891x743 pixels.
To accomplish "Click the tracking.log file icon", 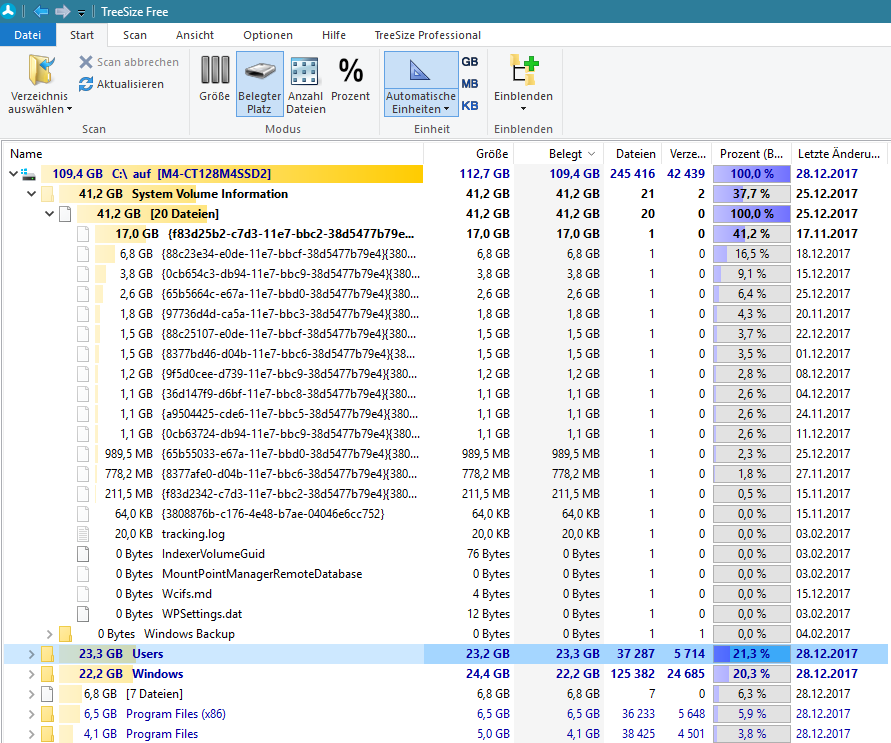I will pos(83,534).
